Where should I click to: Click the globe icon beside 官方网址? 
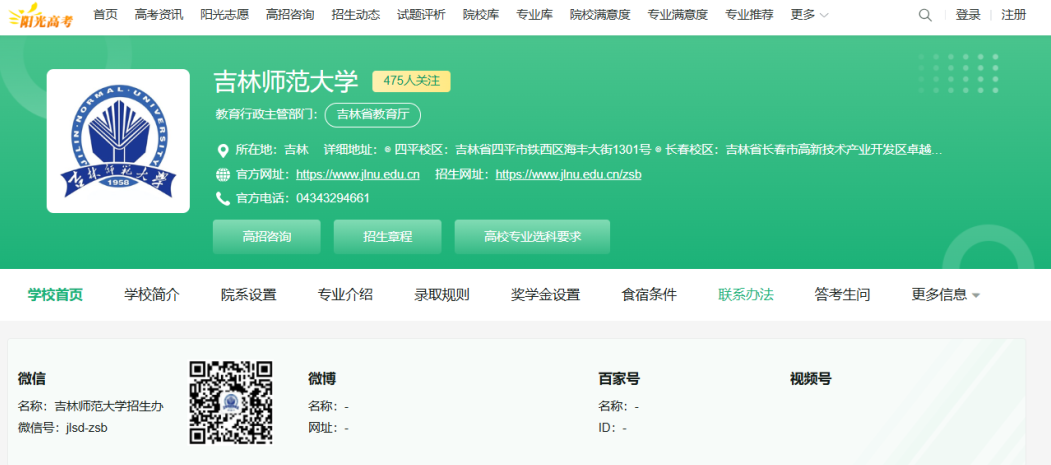tap(223, 175)
